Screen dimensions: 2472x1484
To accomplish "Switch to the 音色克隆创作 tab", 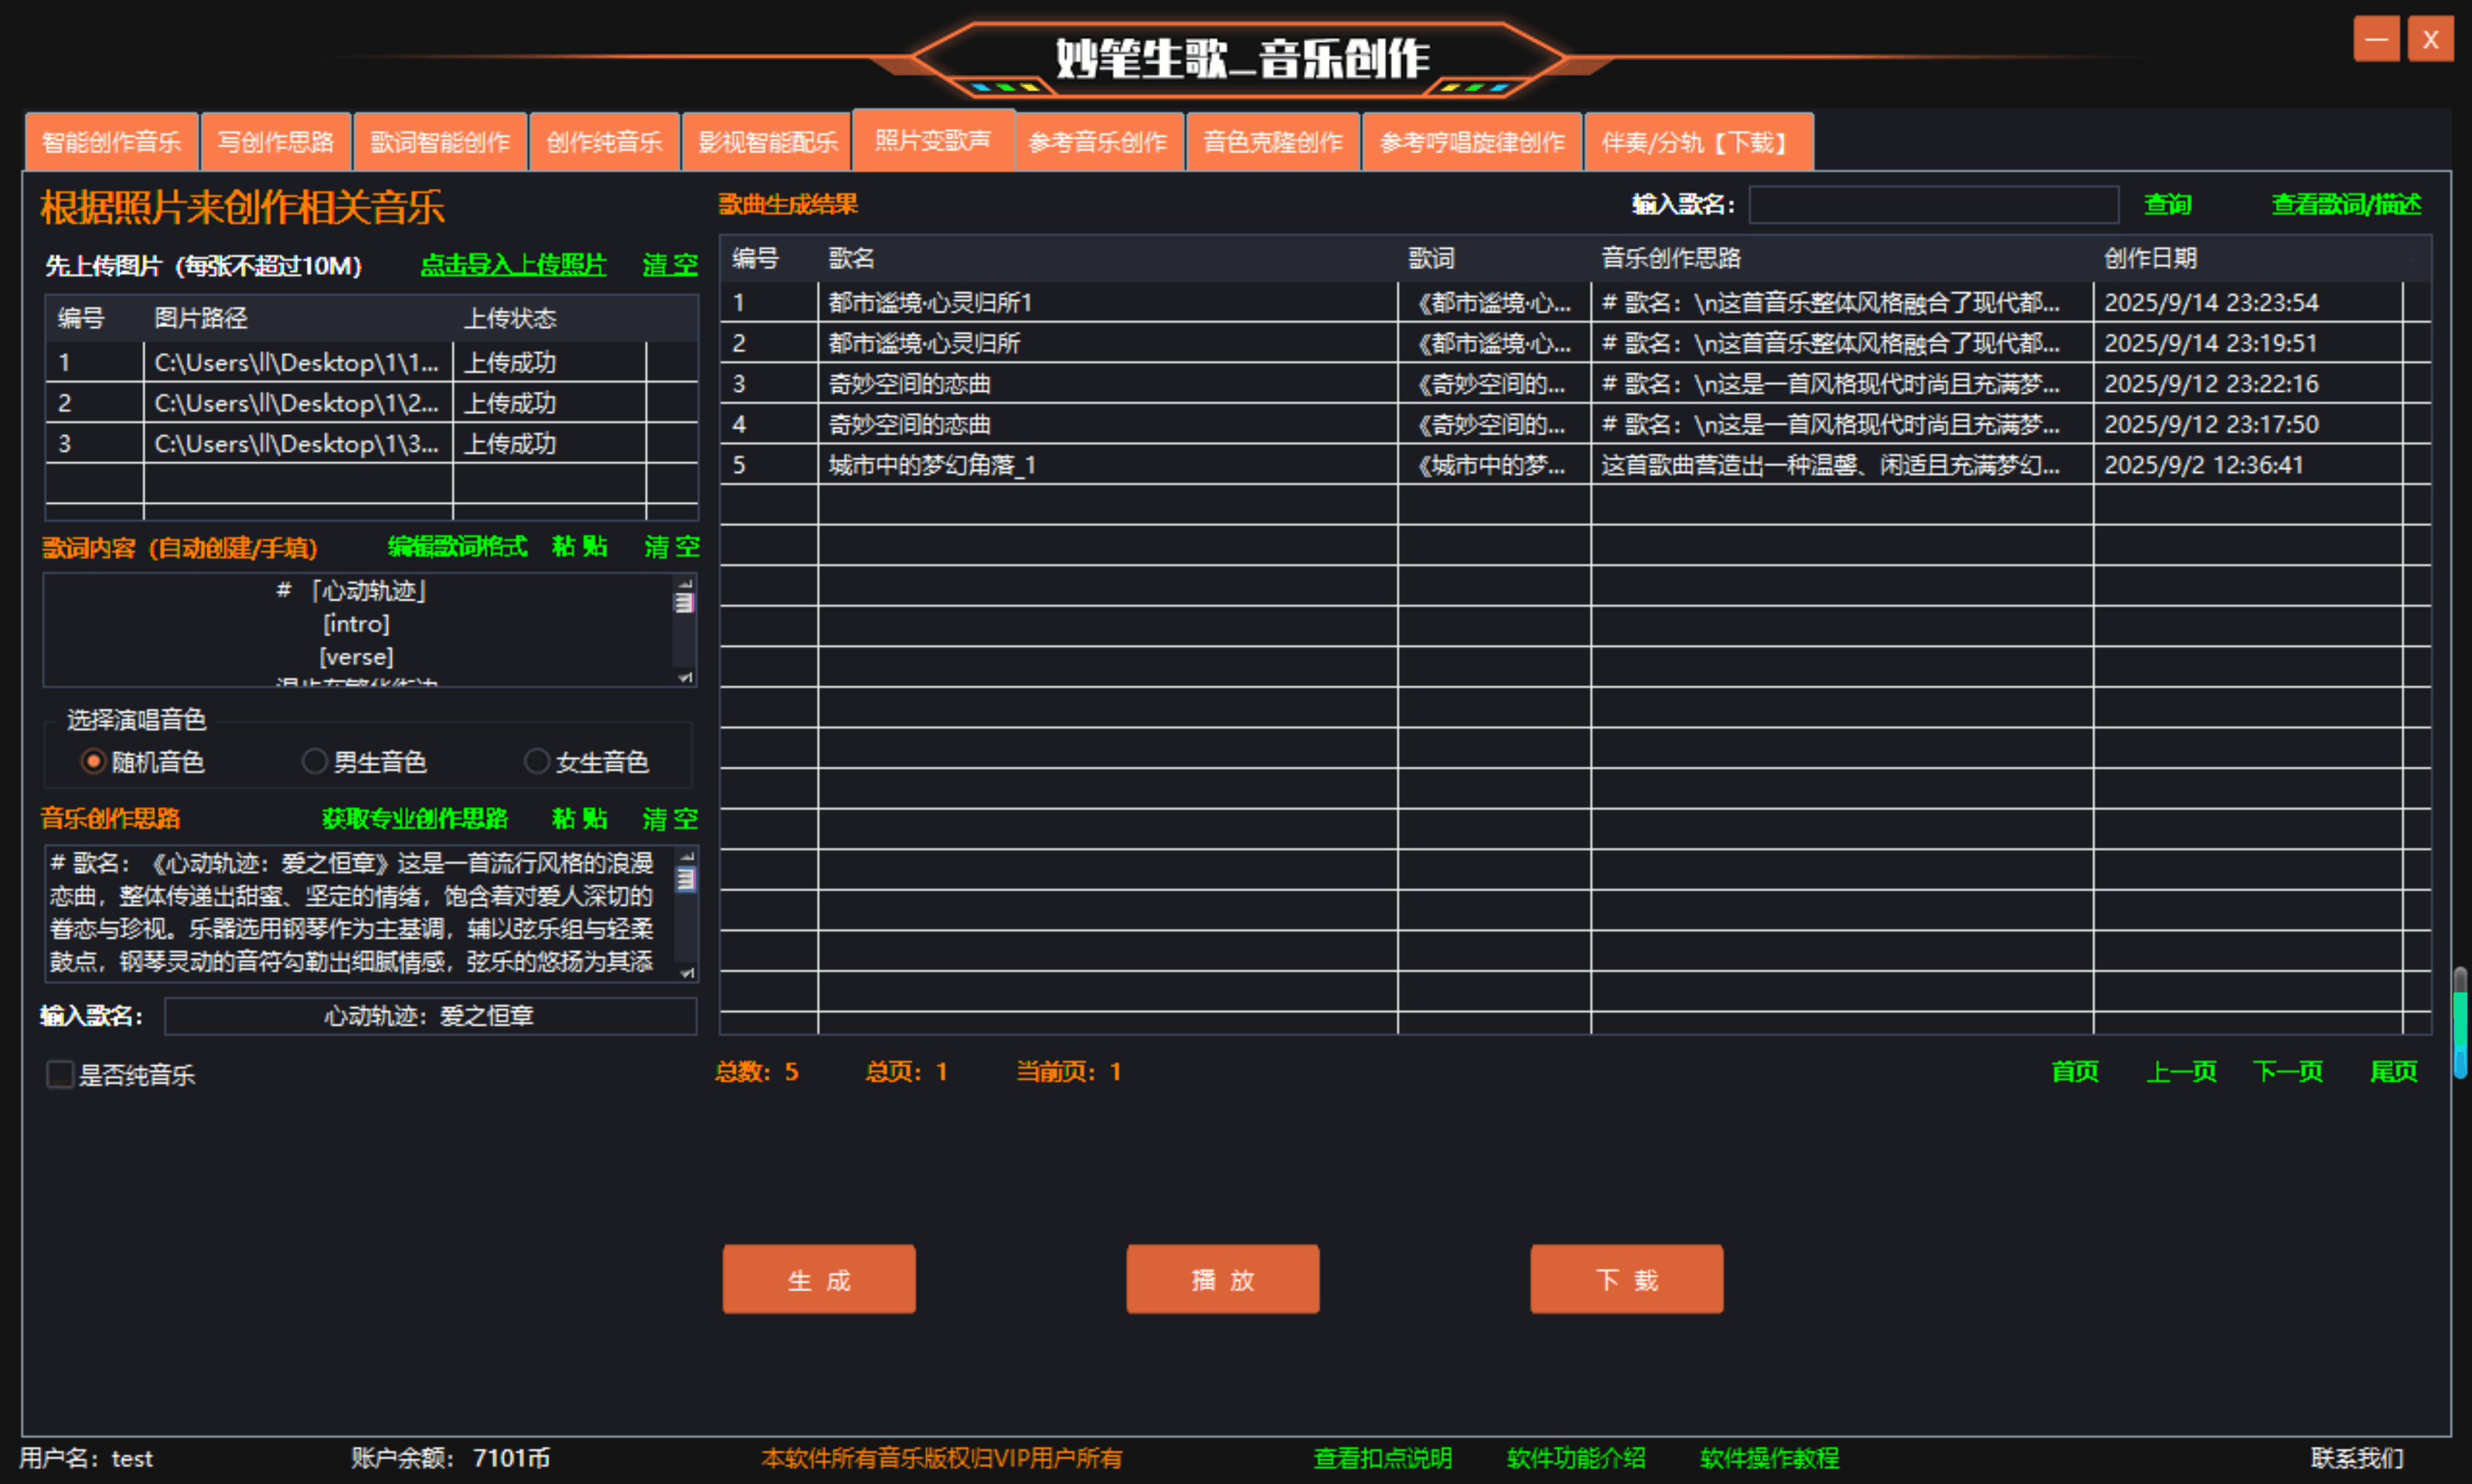I will 1272,141.
